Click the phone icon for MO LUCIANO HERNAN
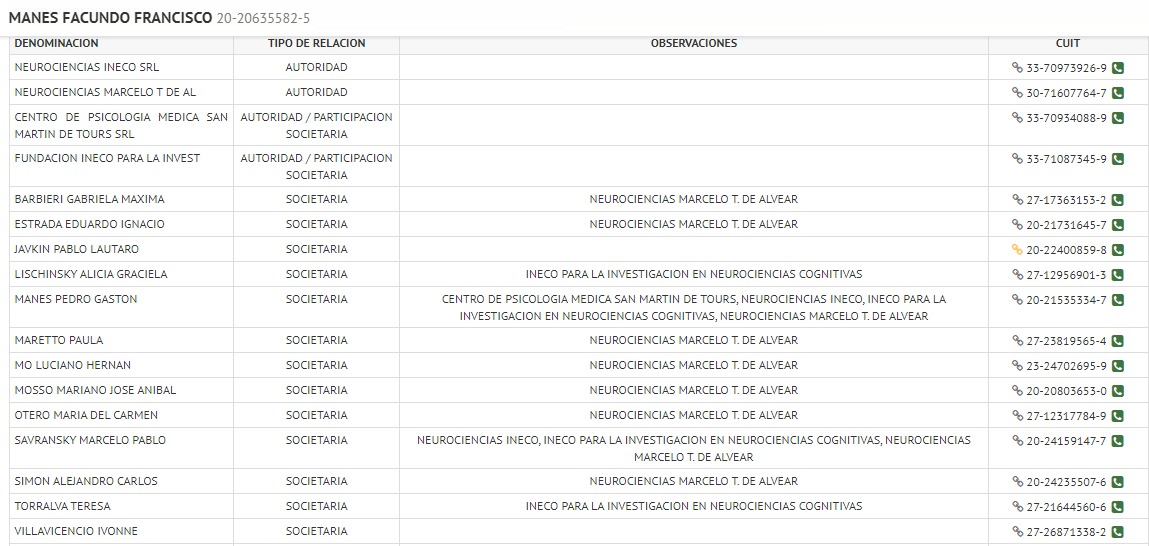 click(x=1117, y=366)
